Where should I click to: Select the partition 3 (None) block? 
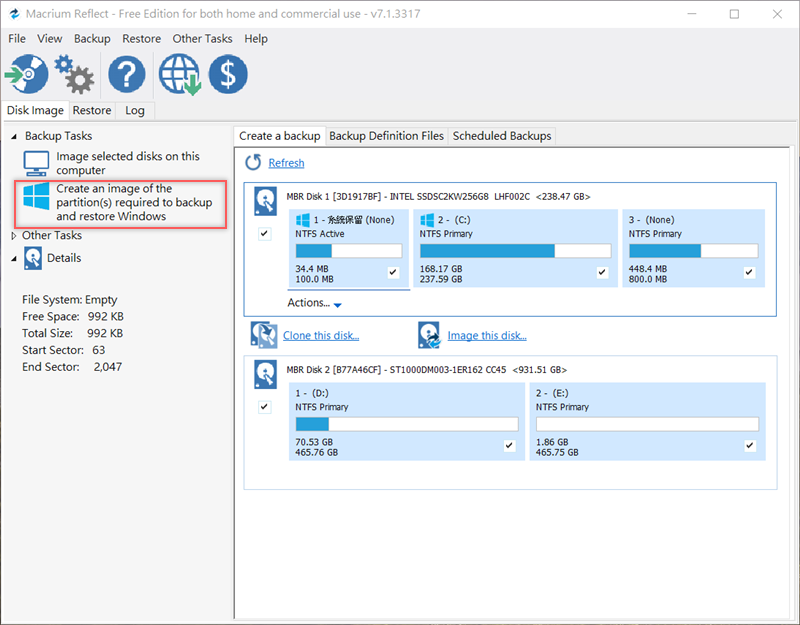[692, 248]
